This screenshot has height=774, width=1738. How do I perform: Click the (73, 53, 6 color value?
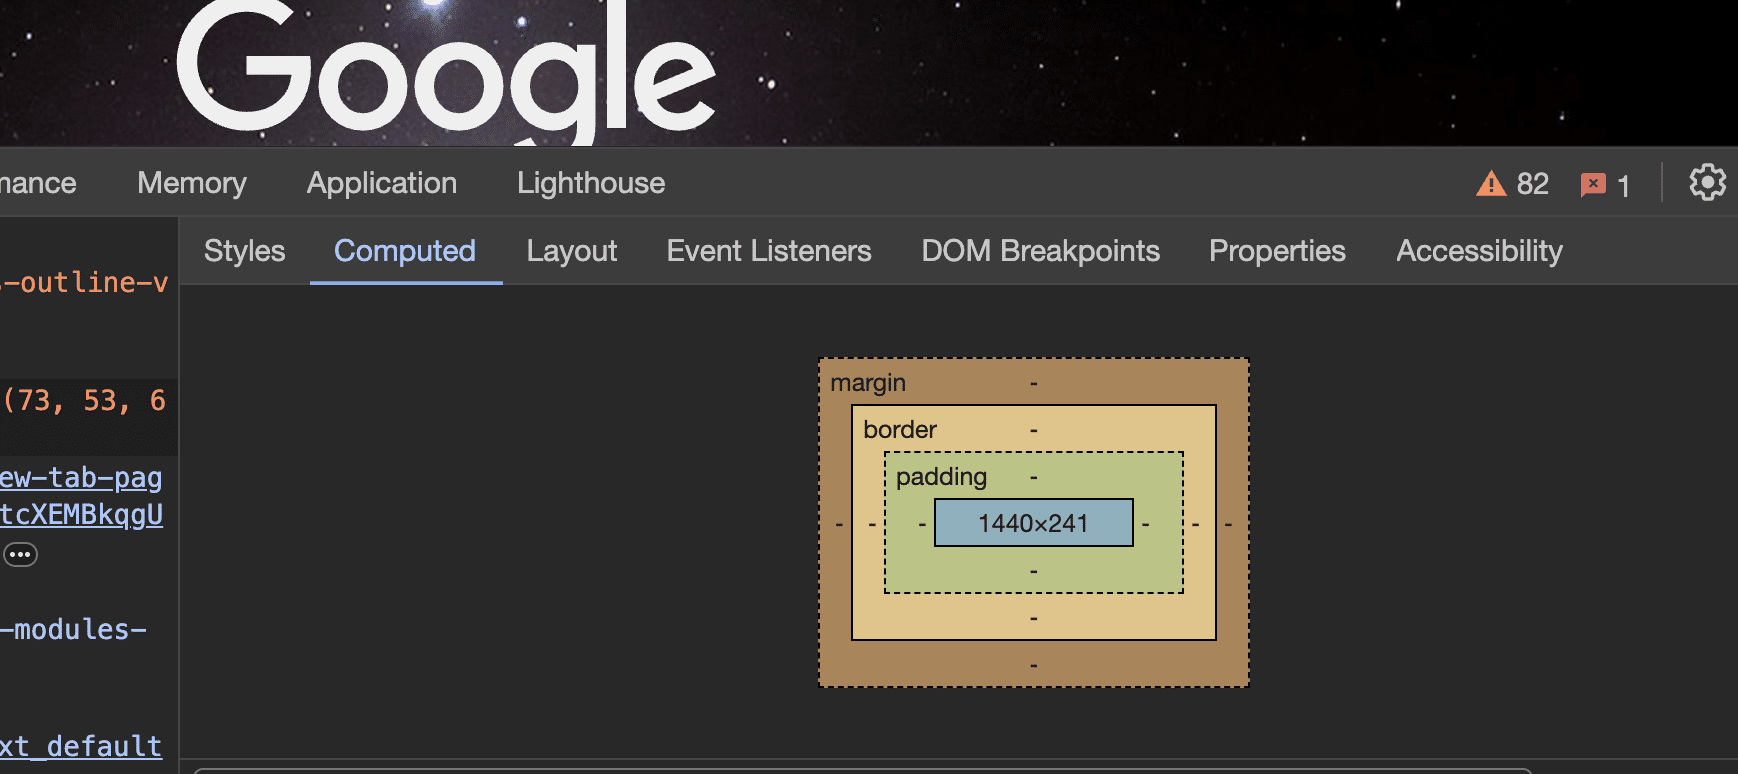(84, 401)
